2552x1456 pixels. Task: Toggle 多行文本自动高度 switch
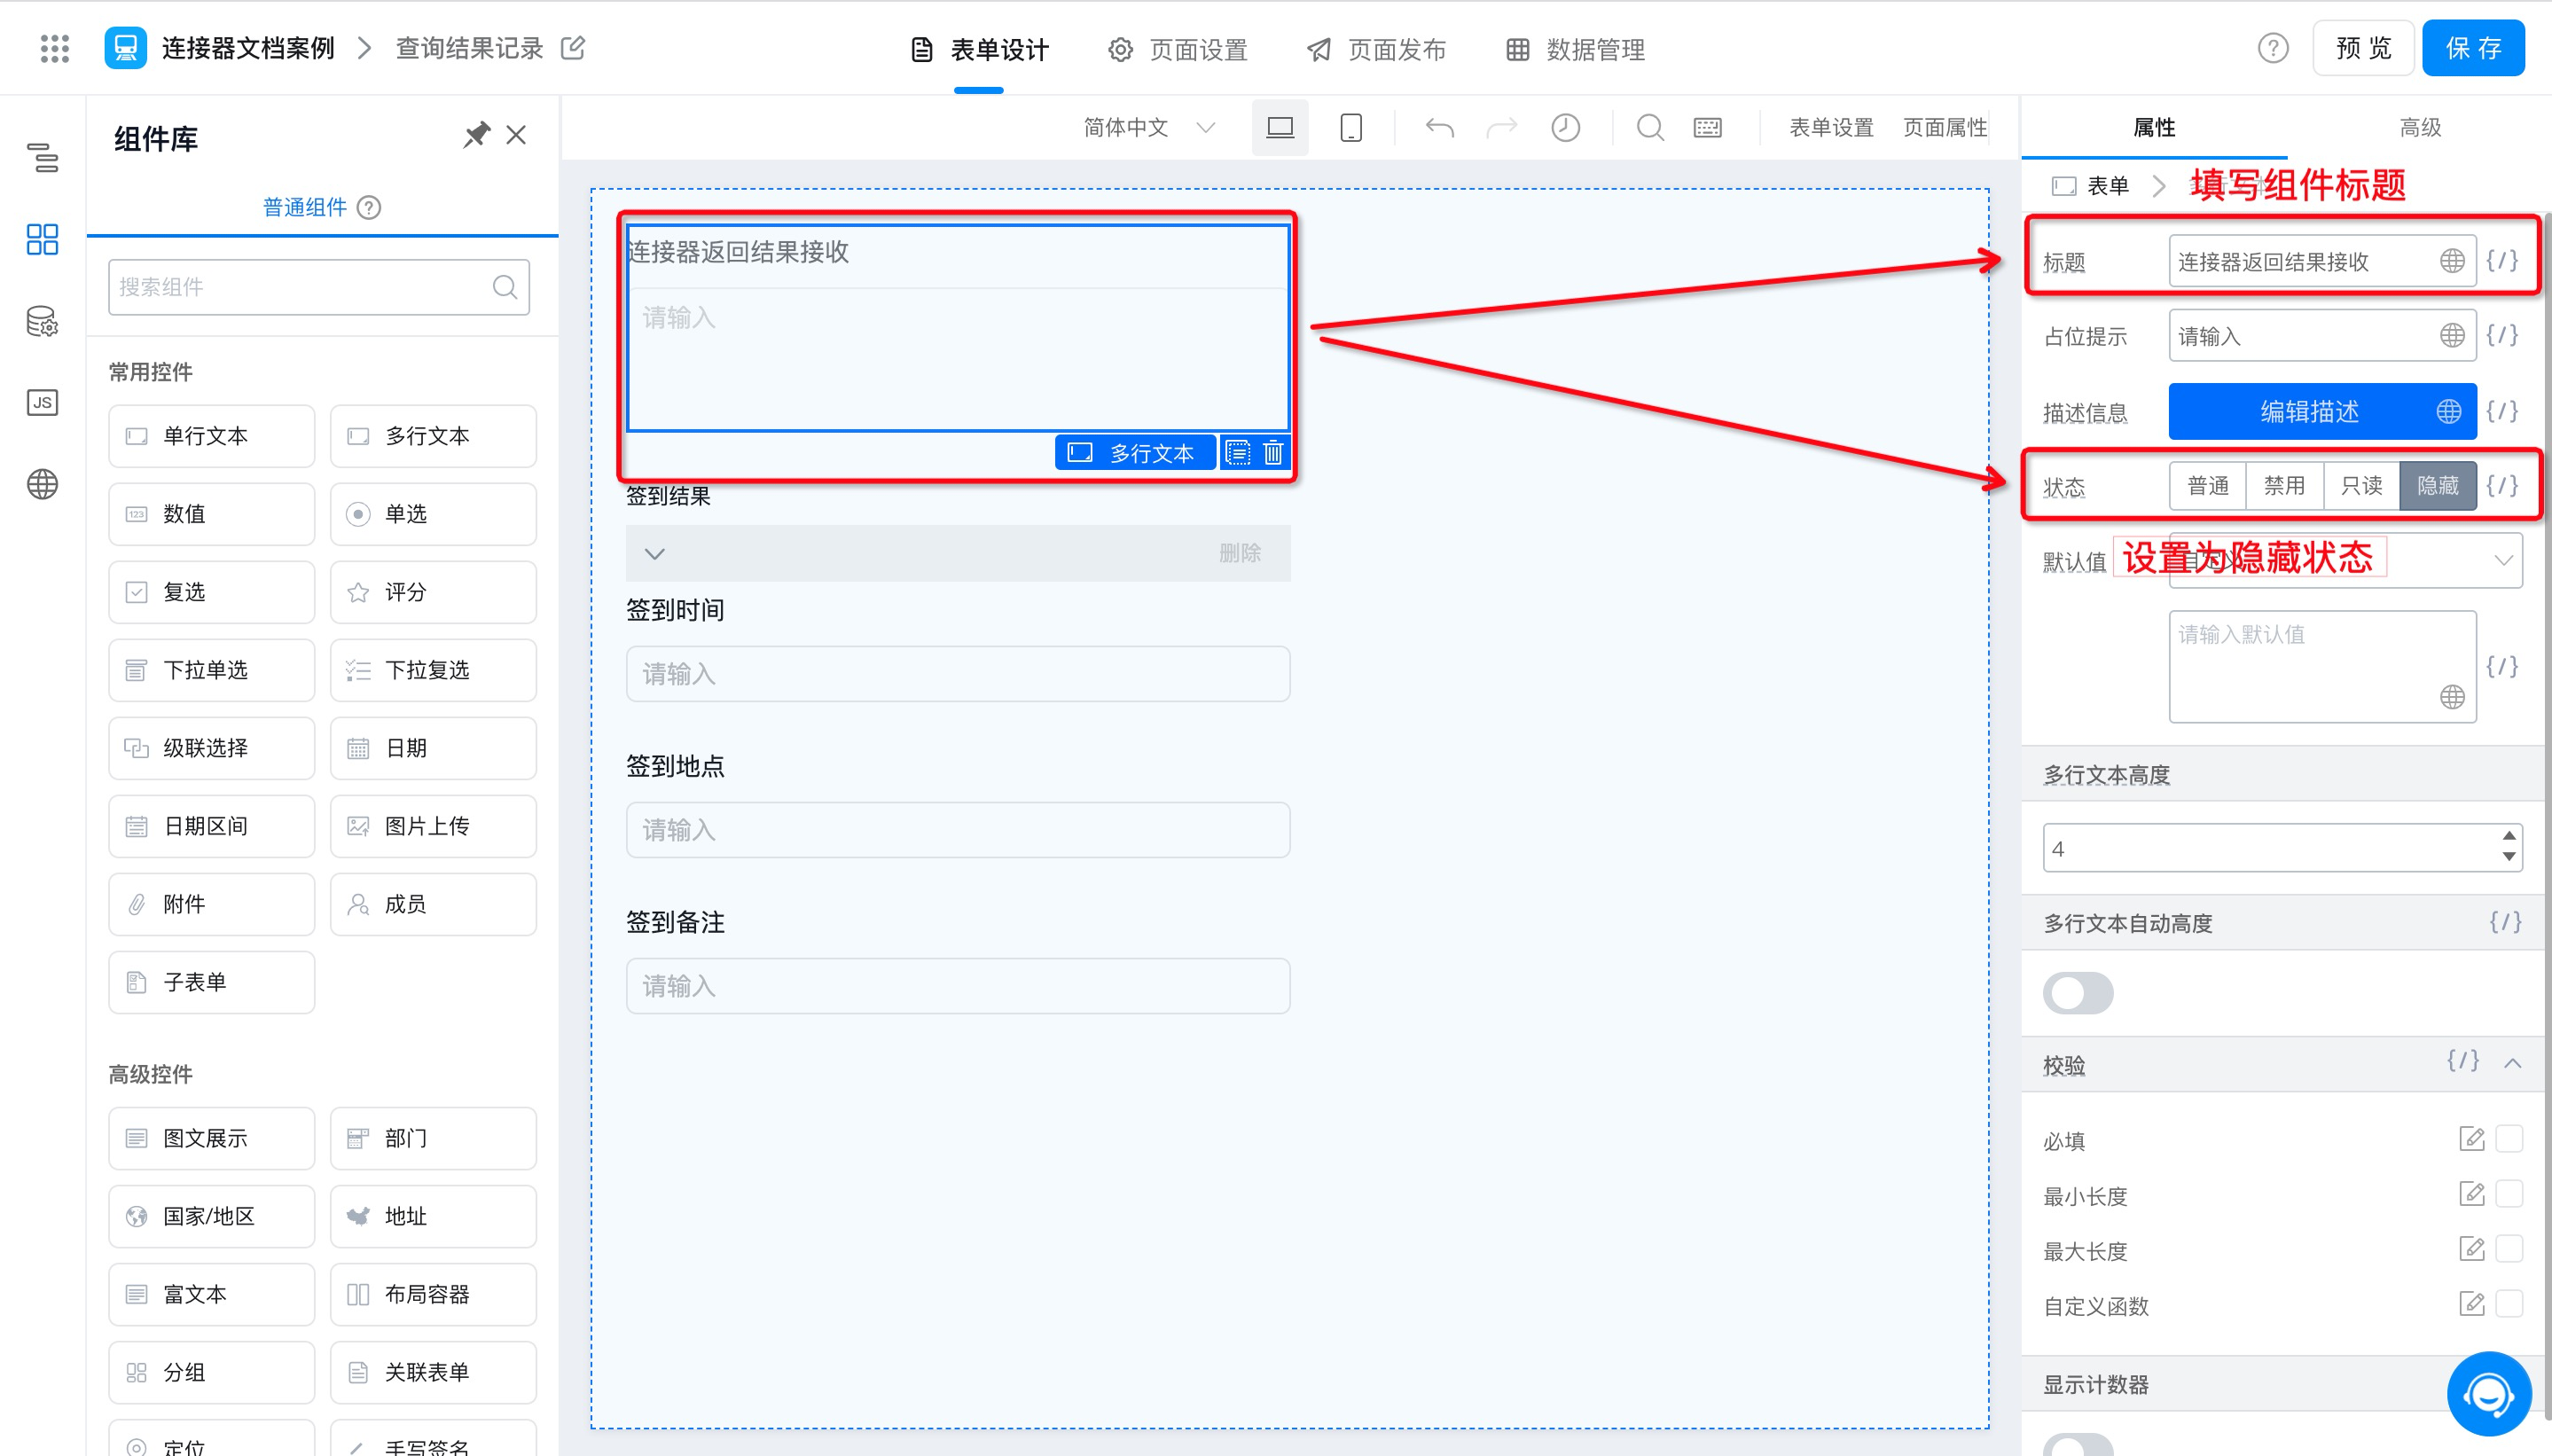click(x=2078, y=993)
